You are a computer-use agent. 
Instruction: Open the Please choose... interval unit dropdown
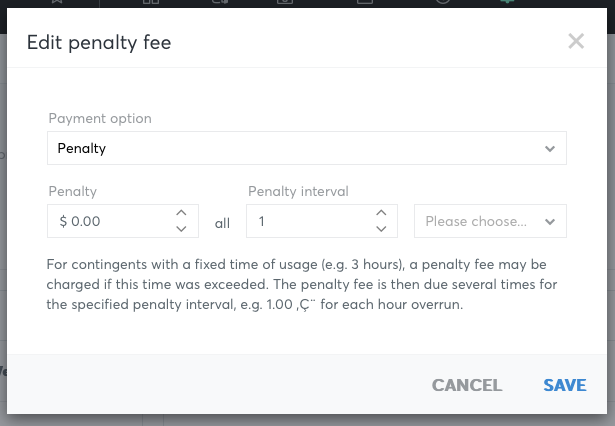point(490,221)
